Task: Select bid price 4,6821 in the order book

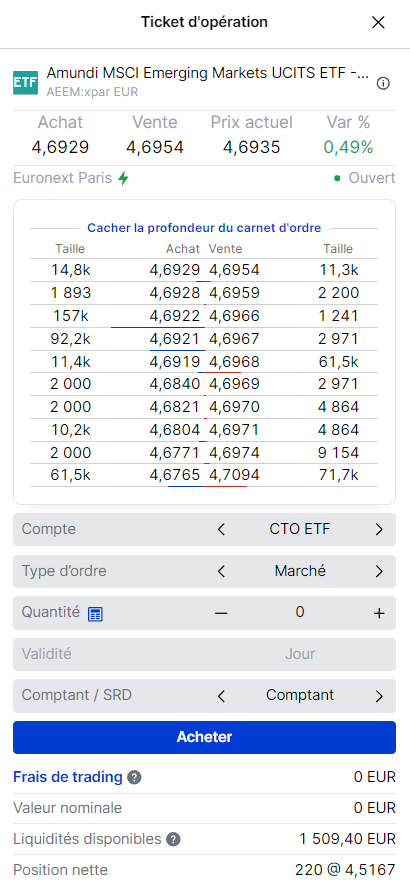Action: [x=175, y=407]
